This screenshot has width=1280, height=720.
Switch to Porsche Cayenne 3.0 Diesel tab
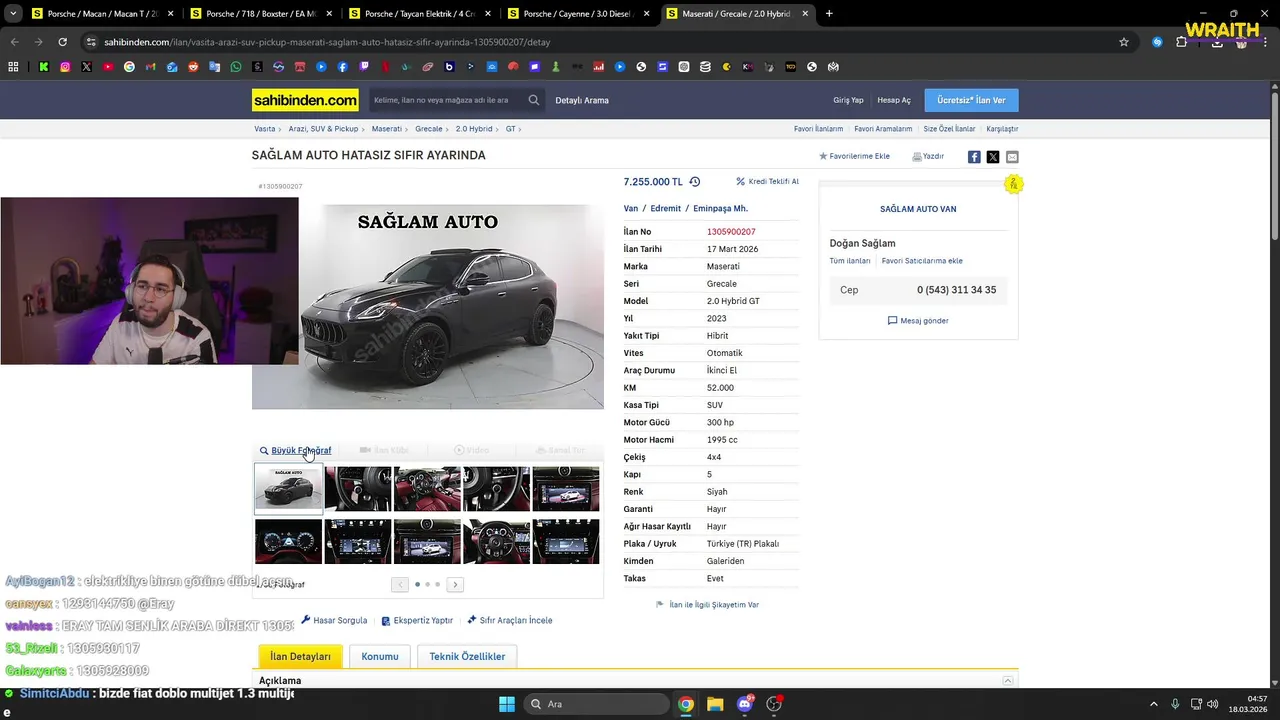[x=578, y=14]
